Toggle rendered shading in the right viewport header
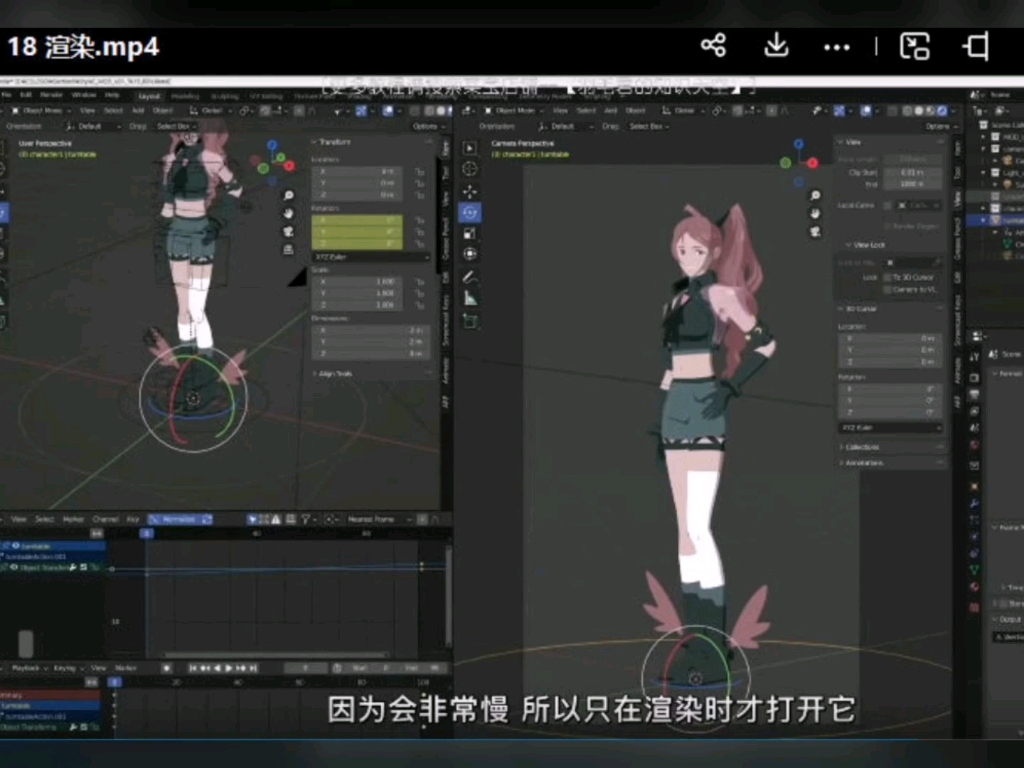 tap(942, 110)
